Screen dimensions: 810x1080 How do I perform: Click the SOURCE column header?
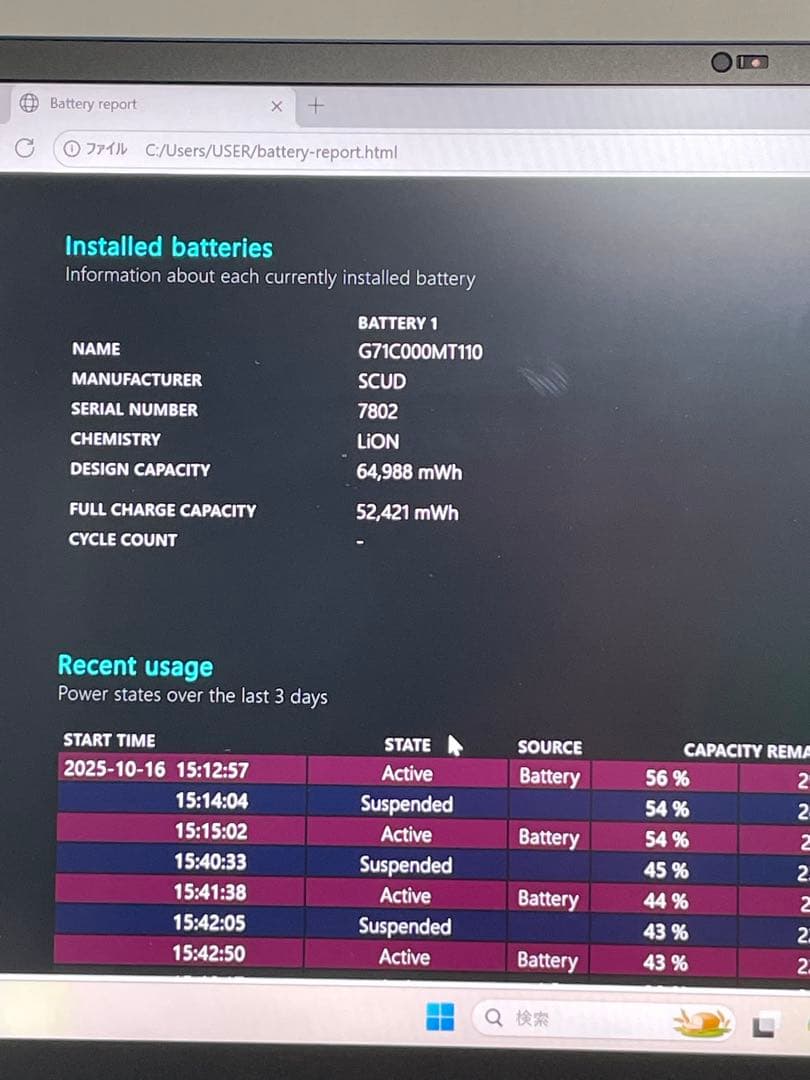click(x=549, y=747)
